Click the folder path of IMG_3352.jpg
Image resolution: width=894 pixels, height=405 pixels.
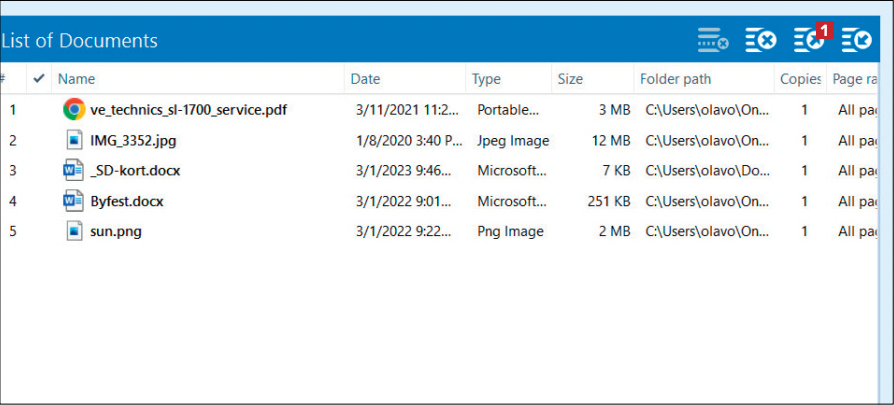(706, 141)
